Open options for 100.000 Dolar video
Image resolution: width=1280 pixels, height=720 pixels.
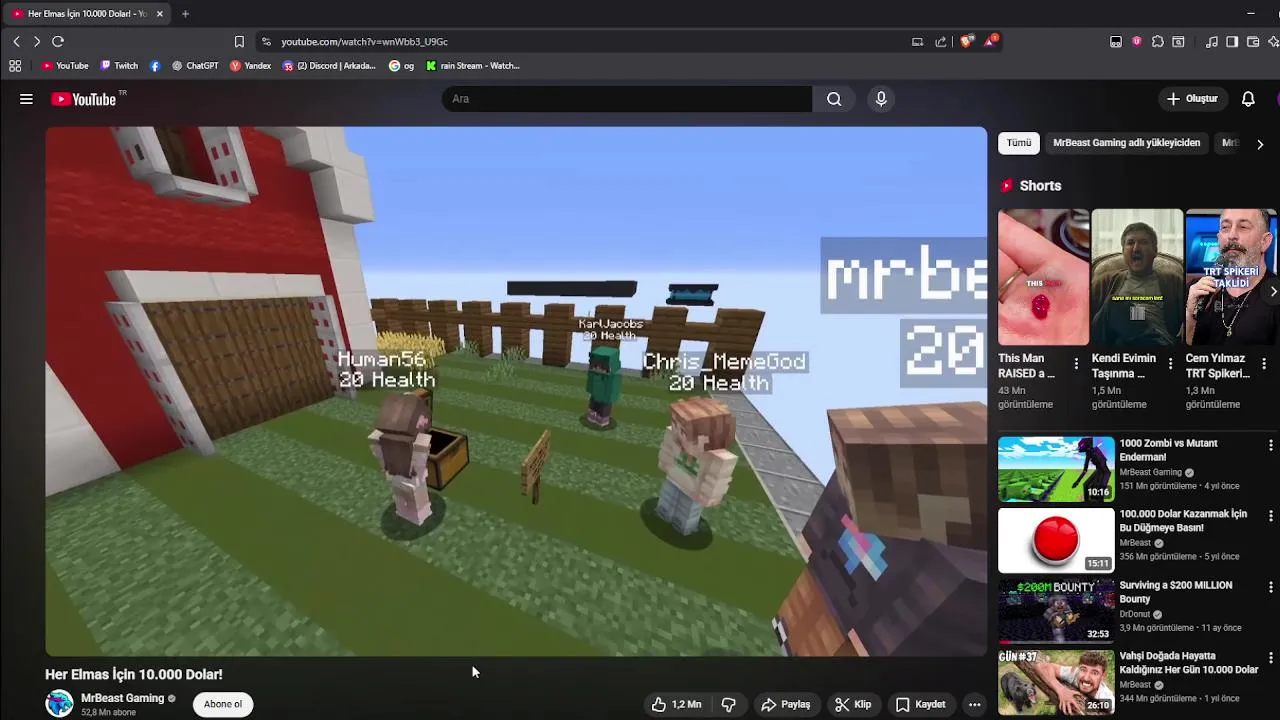pyautogui.click(x=1271, y=516)
